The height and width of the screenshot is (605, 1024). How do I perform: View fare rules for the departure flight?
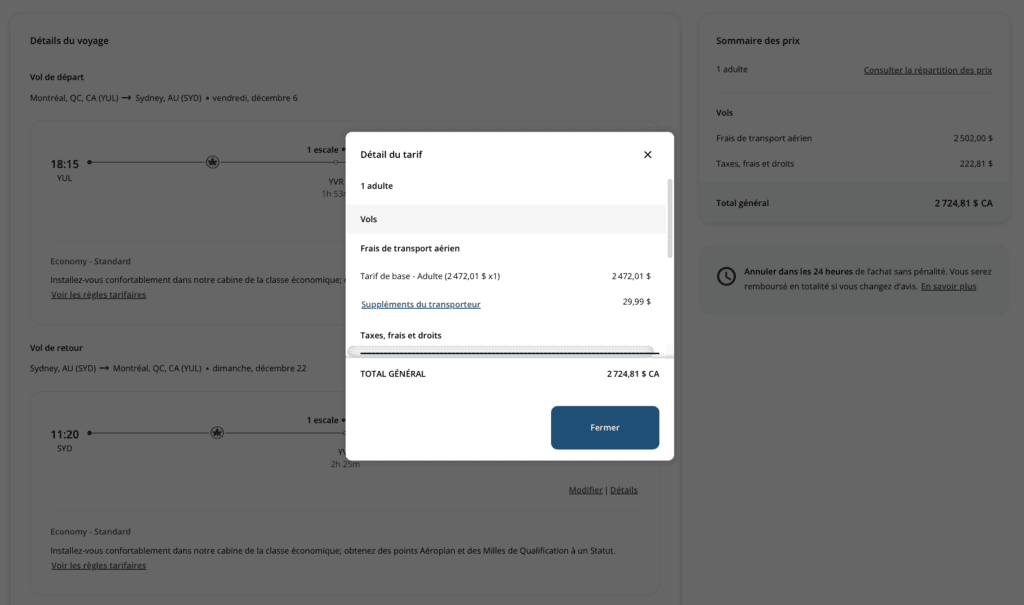(x=98, y=295)
